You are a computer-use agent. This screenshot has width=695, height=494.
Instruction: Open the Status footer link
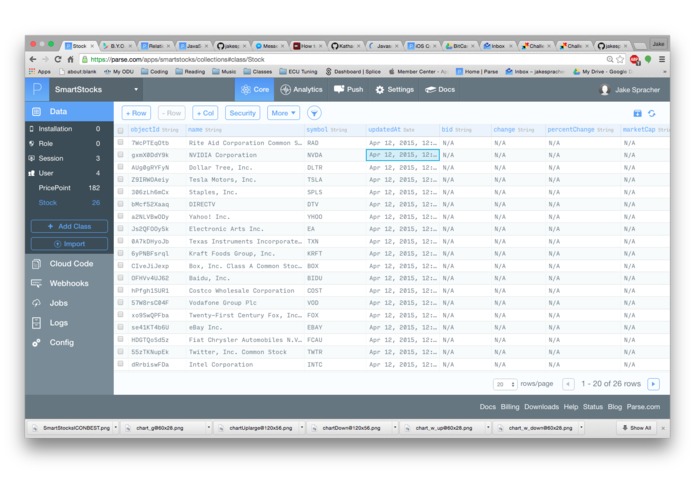pos(593,407)
